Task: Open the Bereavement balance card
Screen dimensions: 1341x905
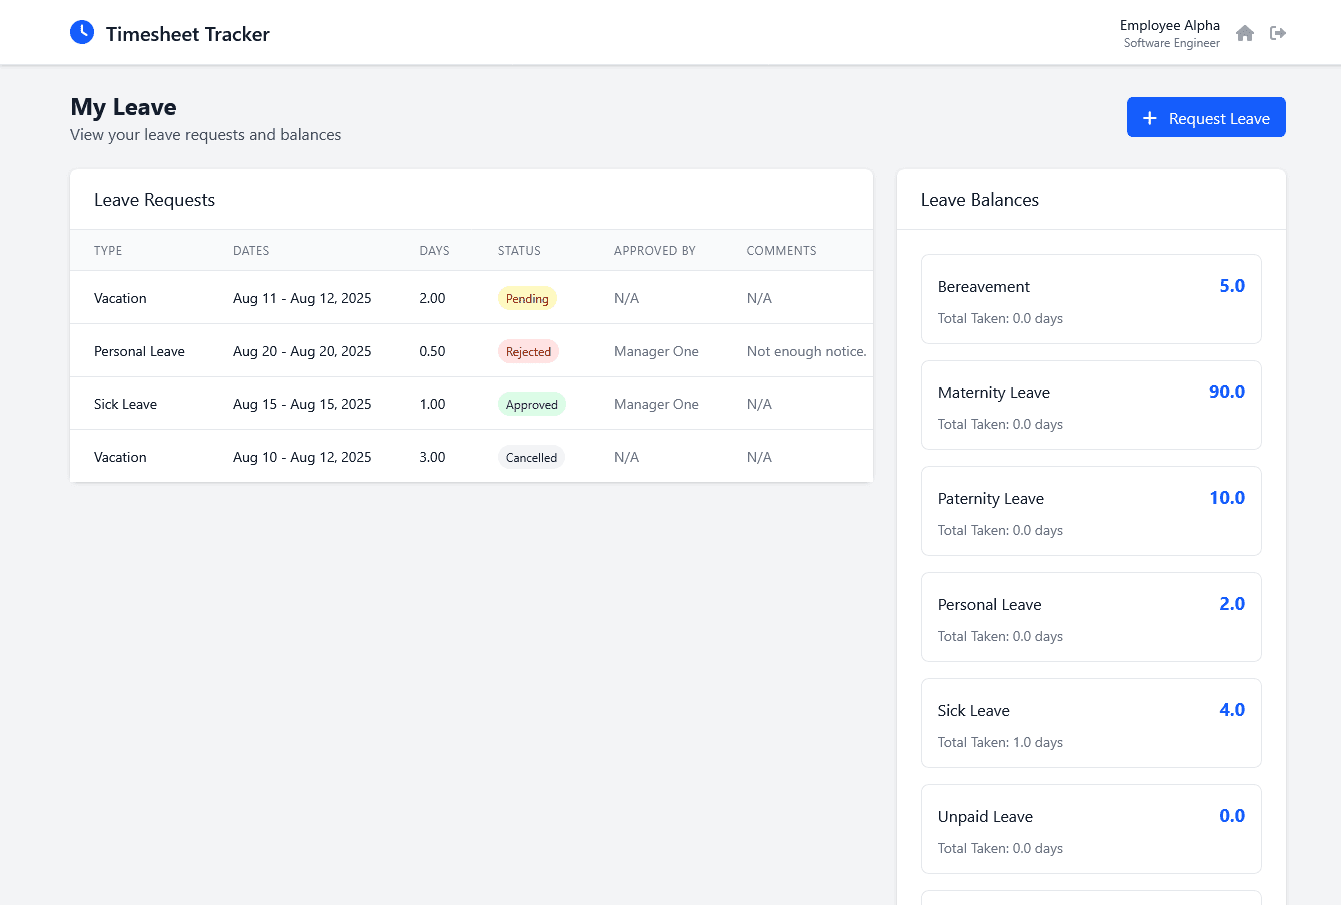Action: pos(1091,298)
